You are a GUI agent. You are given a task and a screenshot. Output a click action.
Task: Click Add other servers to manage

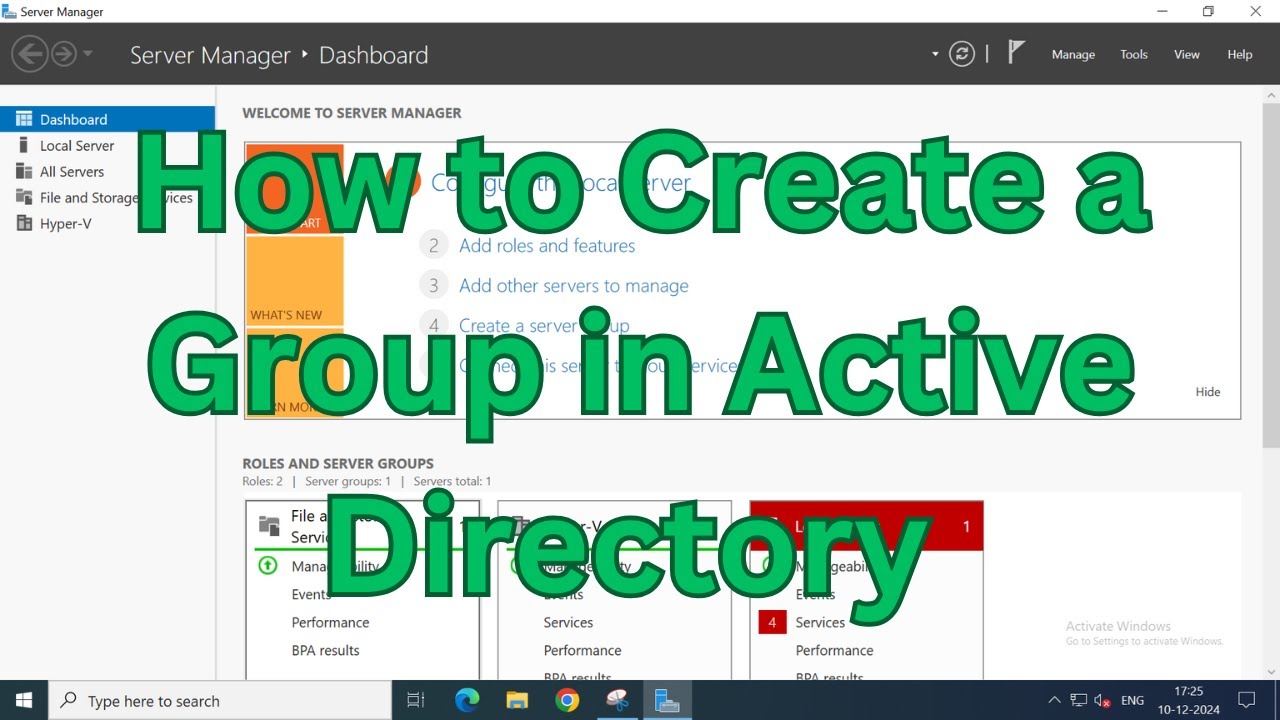coord(574,286)
